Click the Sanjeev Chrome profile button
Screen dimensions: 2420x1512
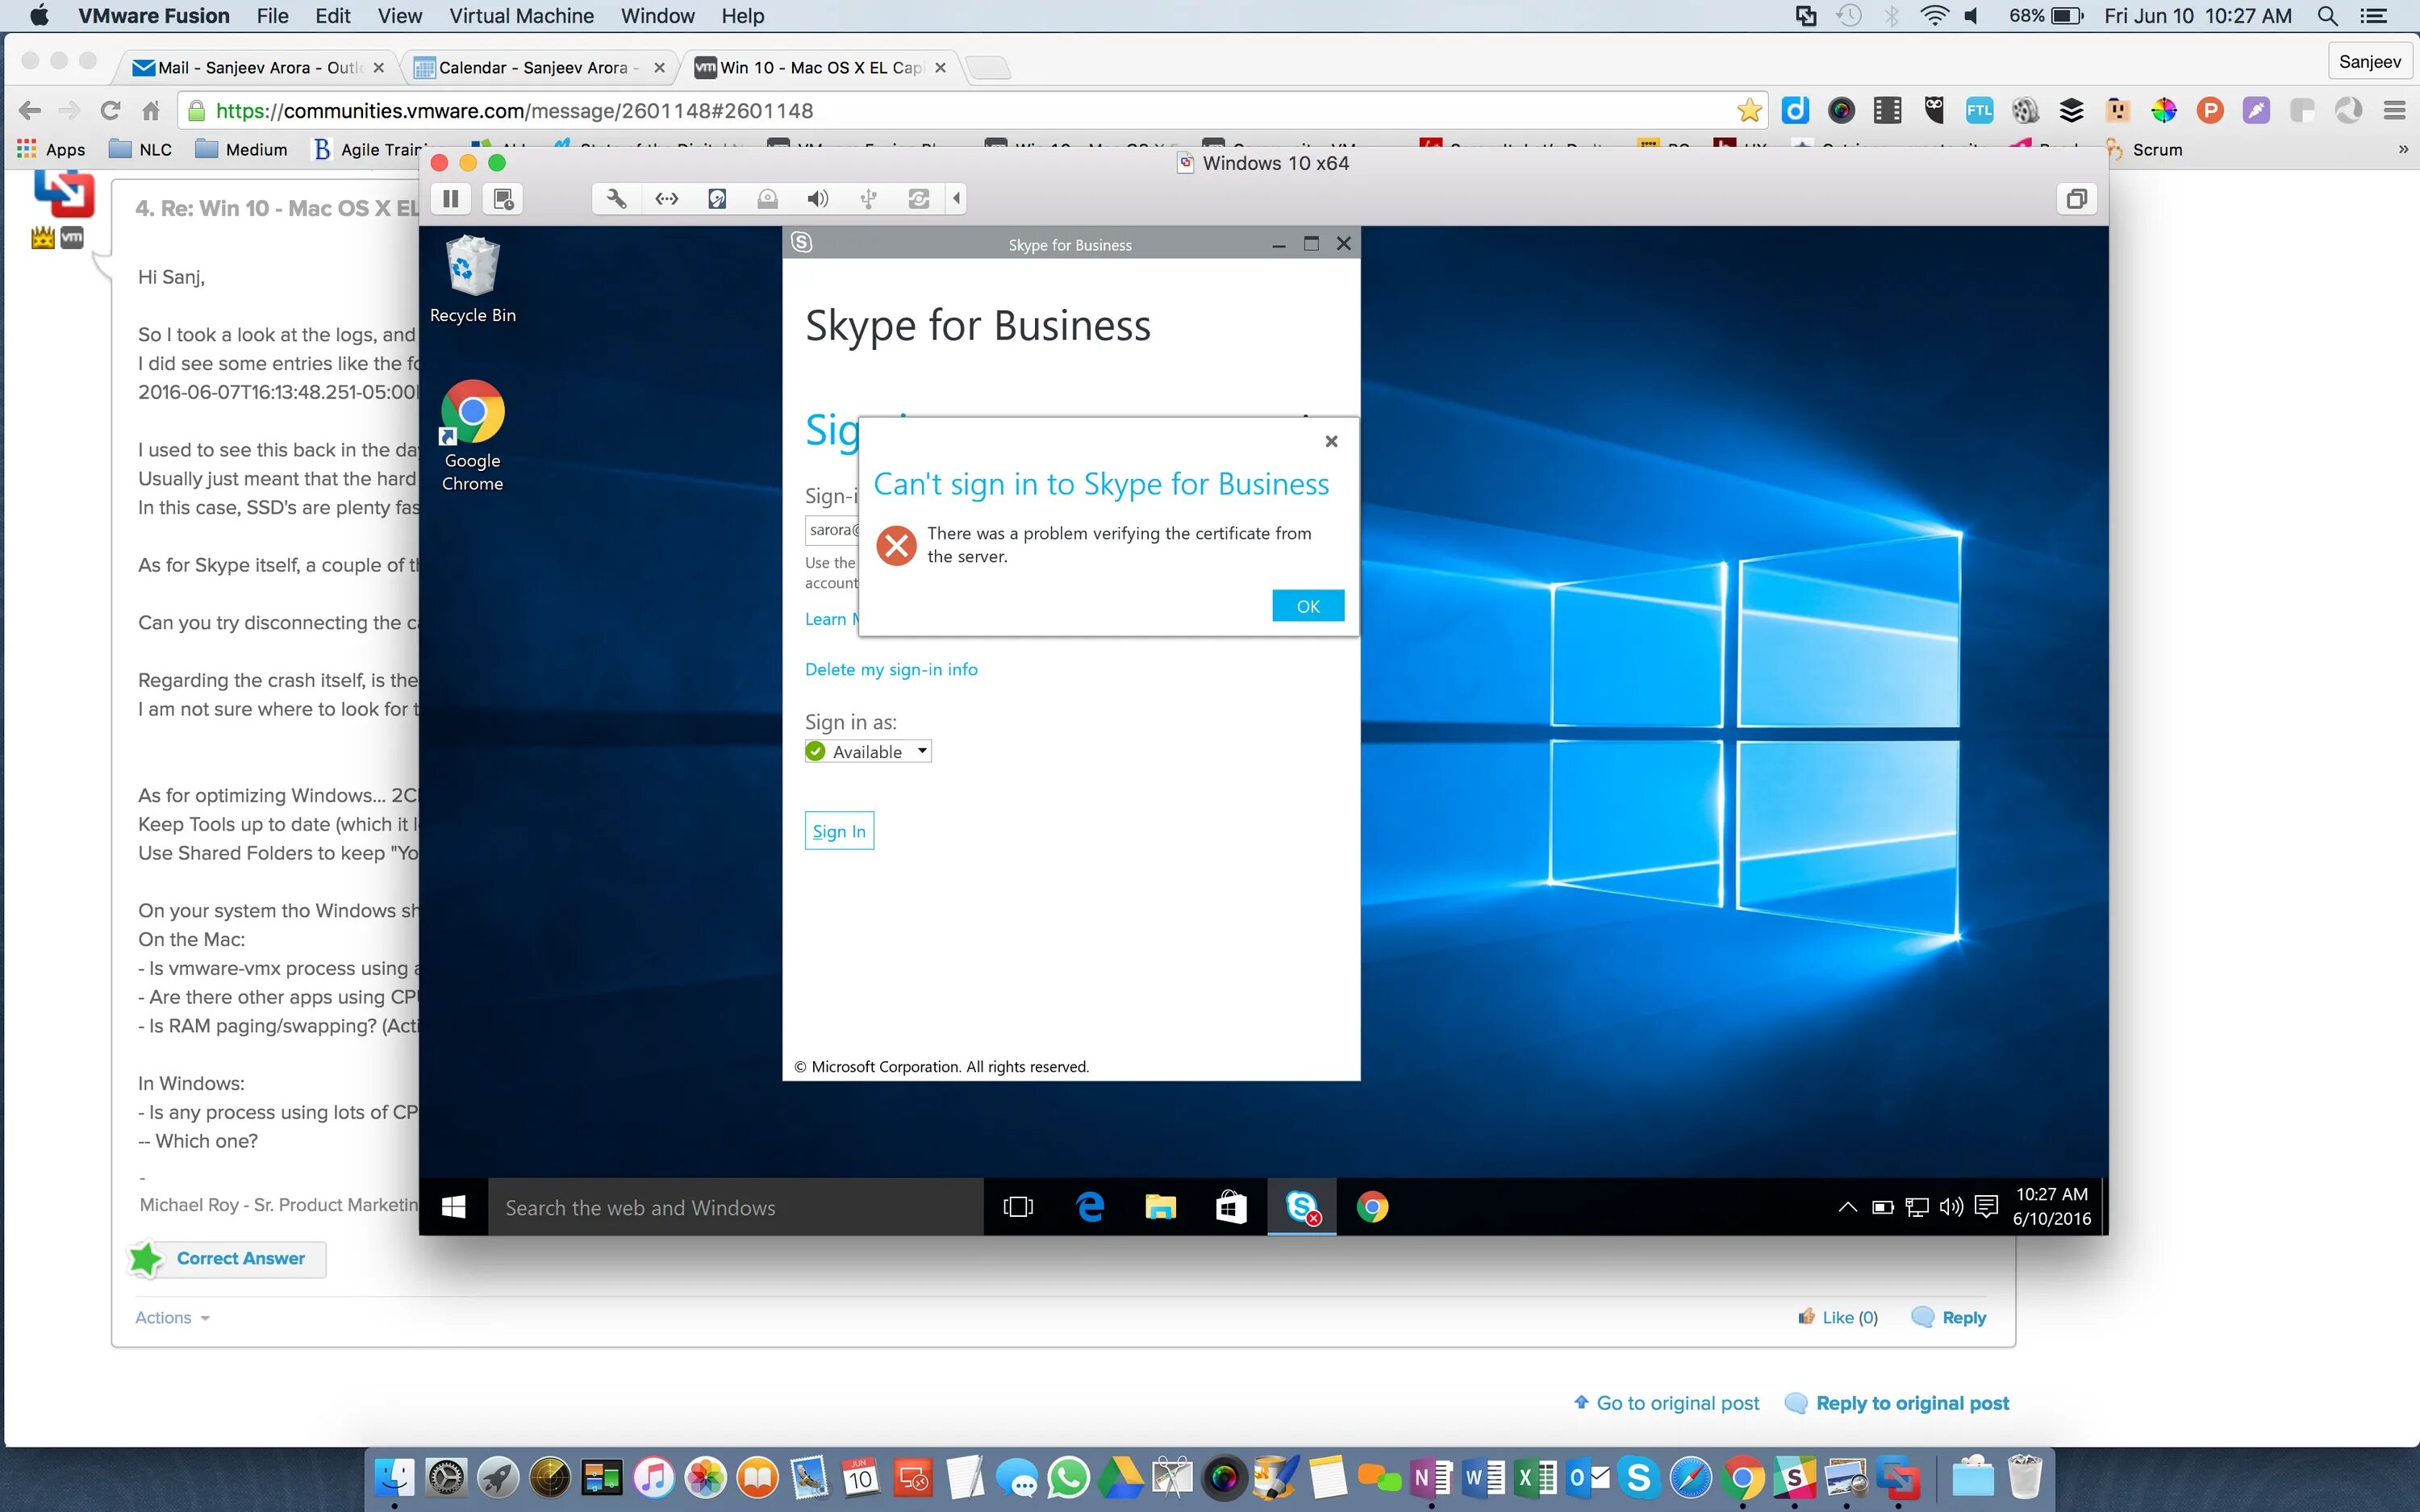(2369, 62)
